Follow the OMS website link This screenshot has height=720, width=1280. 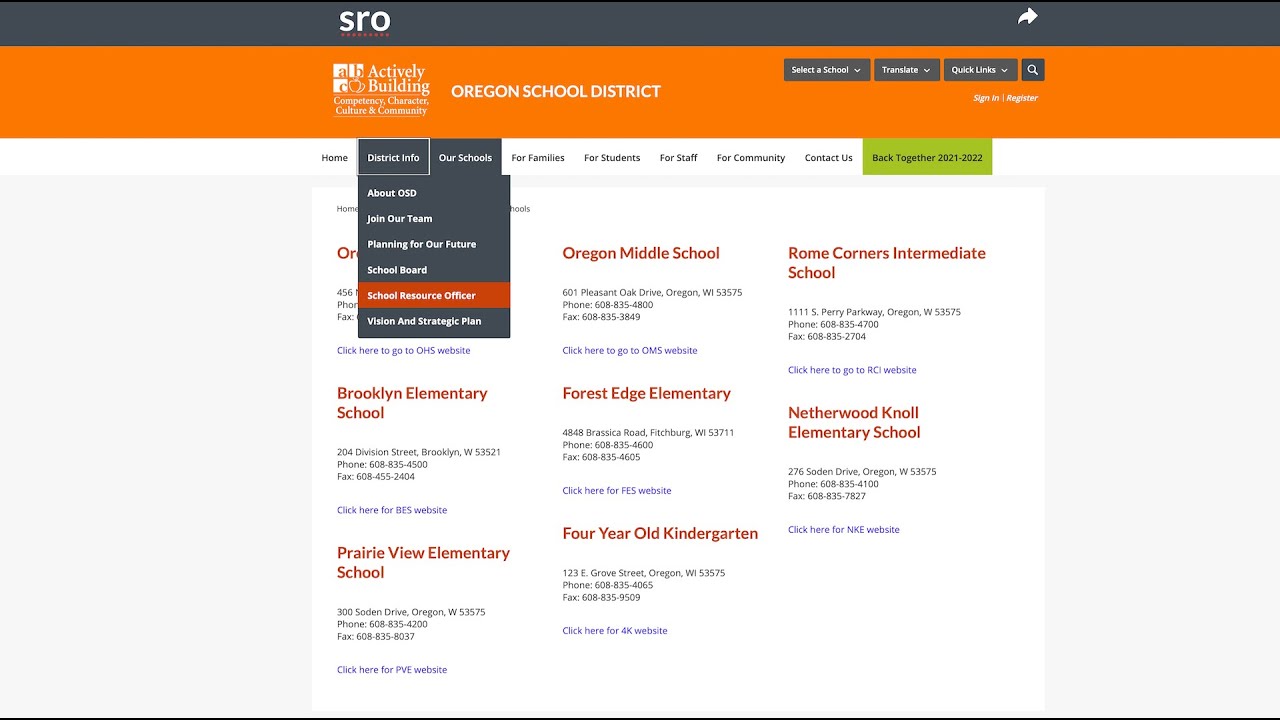[x=630, y=351]
